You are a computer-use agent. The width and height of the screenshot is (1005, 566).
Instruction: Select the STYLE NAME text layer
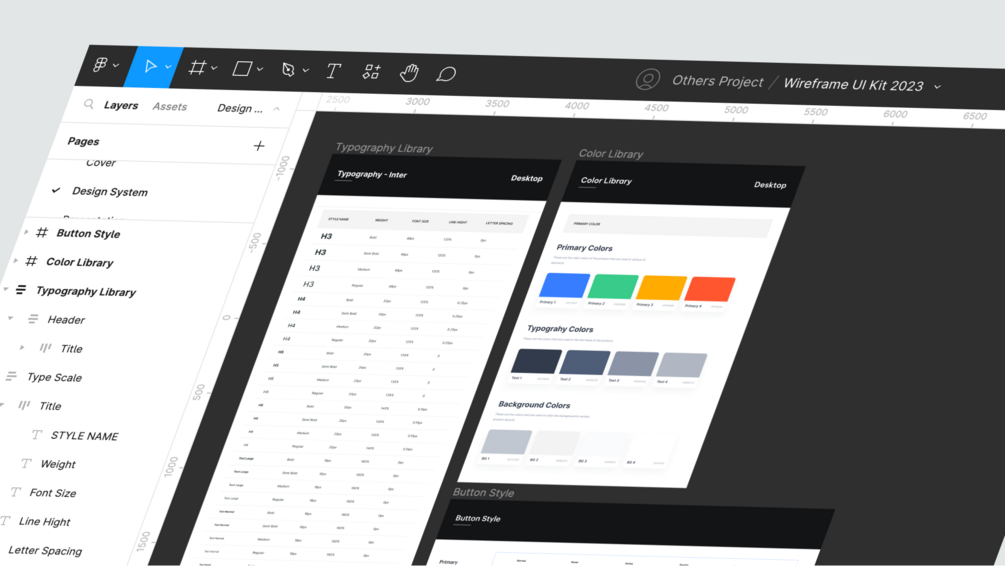(x=85, y=436)
